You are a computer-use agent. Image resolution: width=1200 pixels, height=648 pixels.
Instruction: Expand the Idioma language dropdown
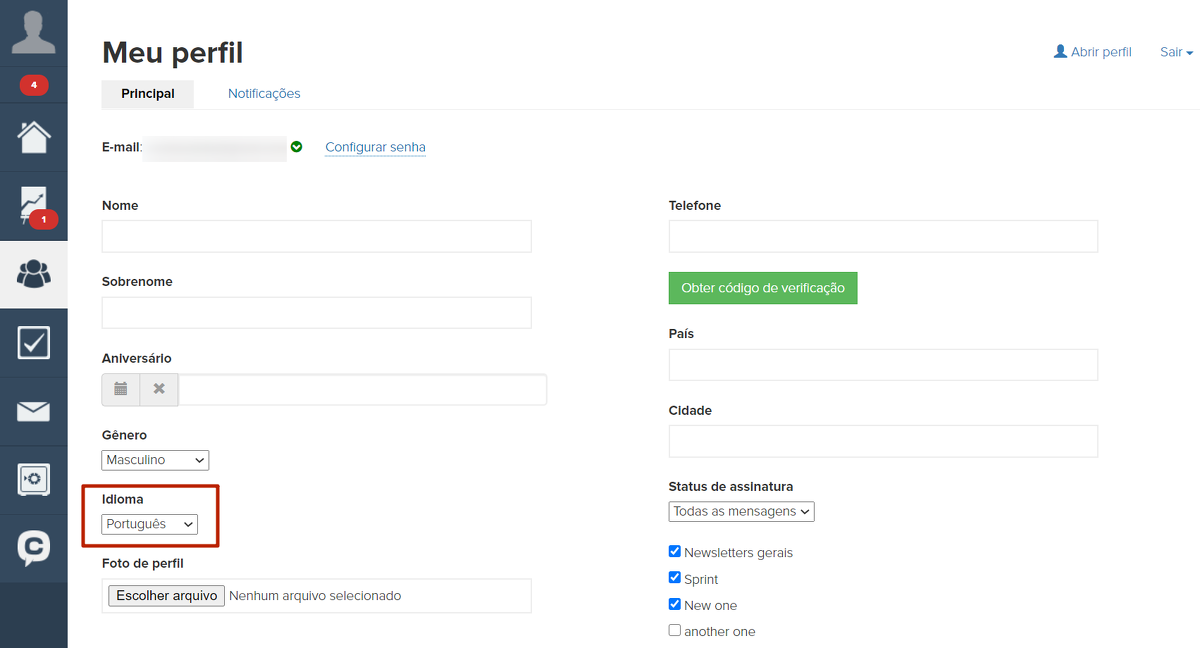click(x=150, y=524)
